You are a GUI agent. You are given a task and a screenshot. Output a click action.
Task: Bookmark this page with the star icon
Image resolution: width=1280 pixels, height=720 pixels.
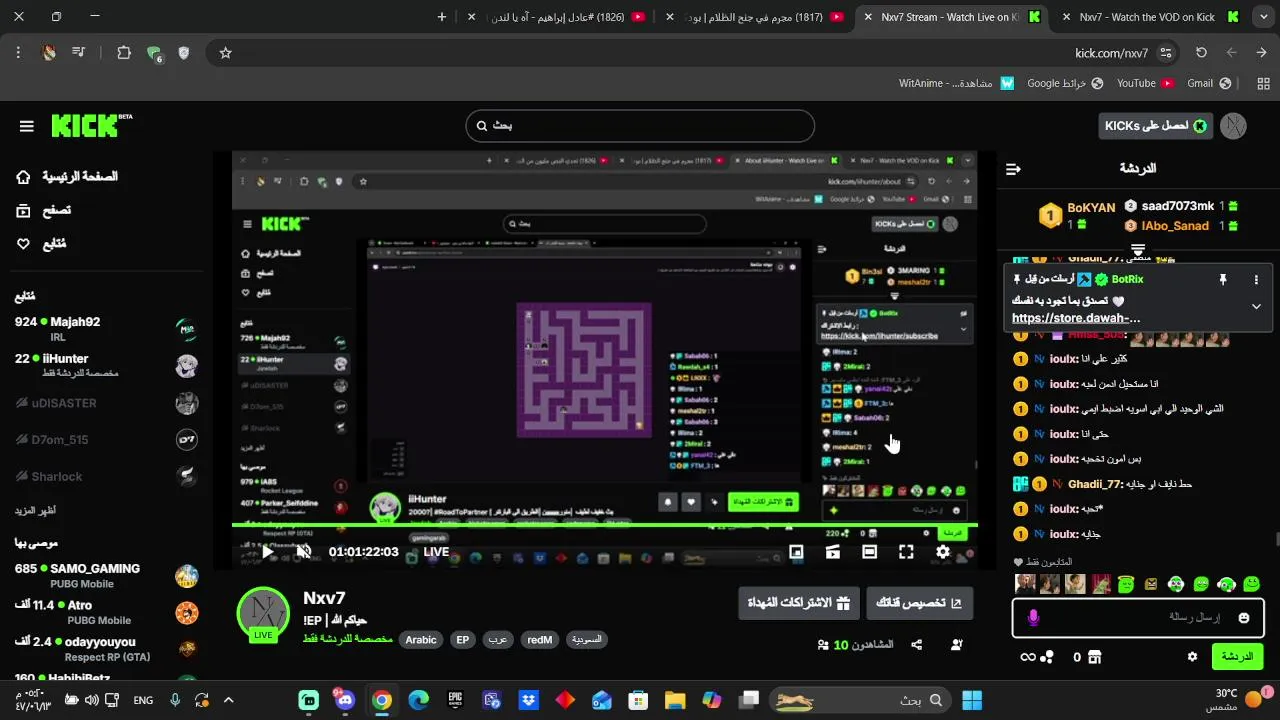pyautogui.click(x=225, y=53)
